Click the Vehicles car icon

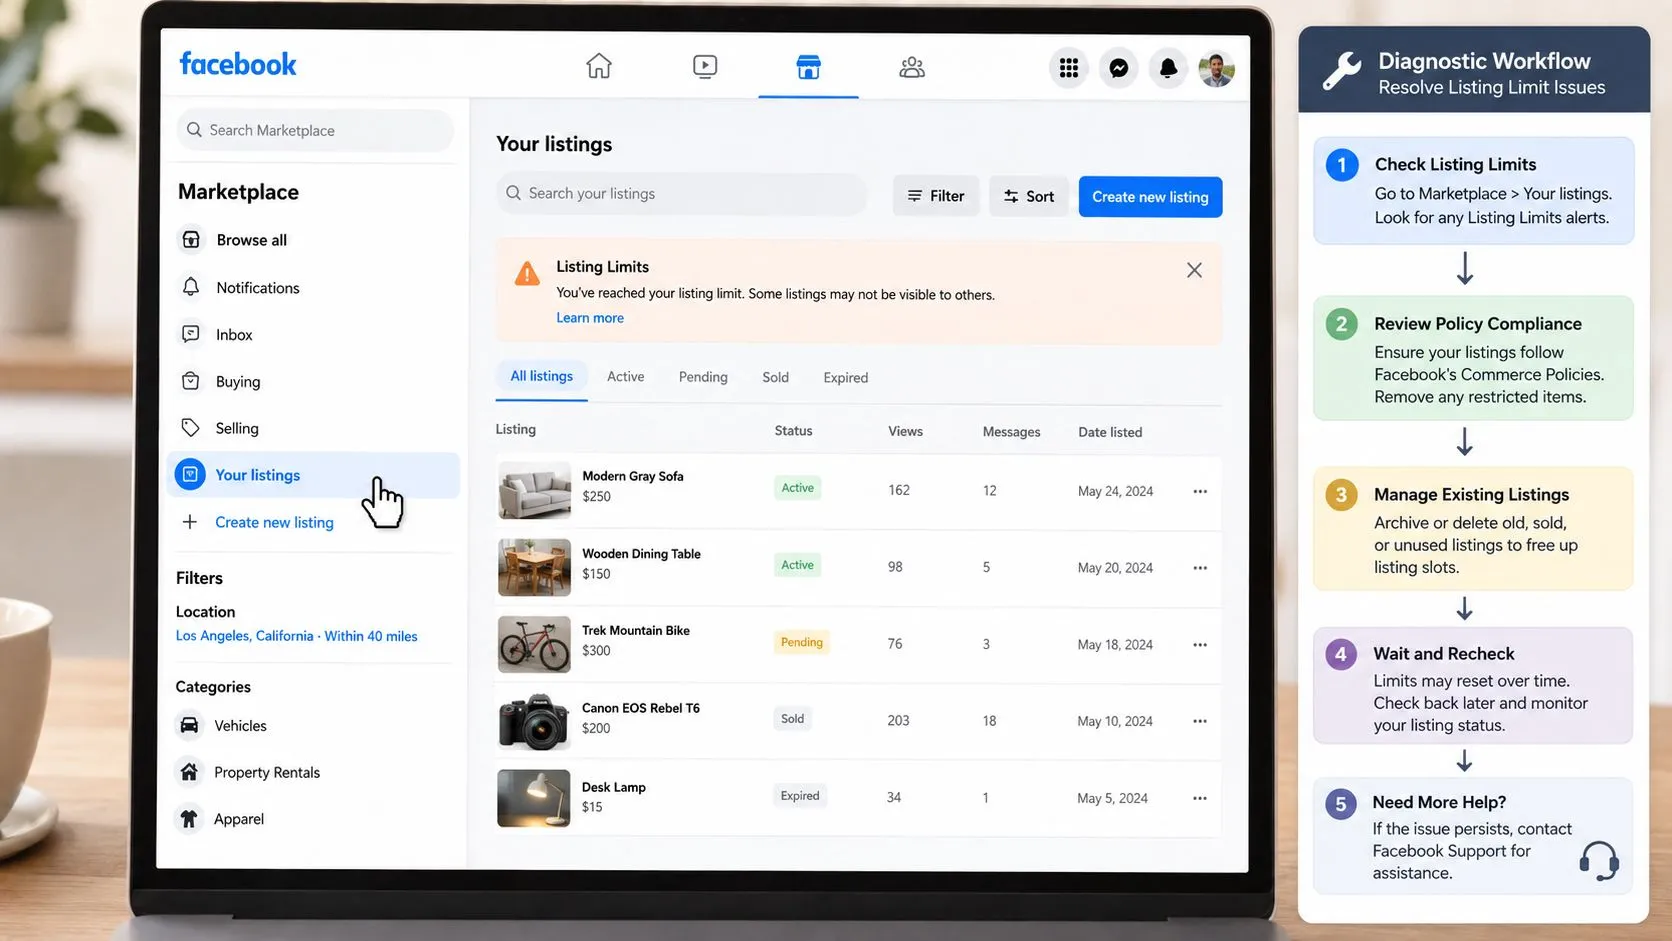[x=189, y=725]
